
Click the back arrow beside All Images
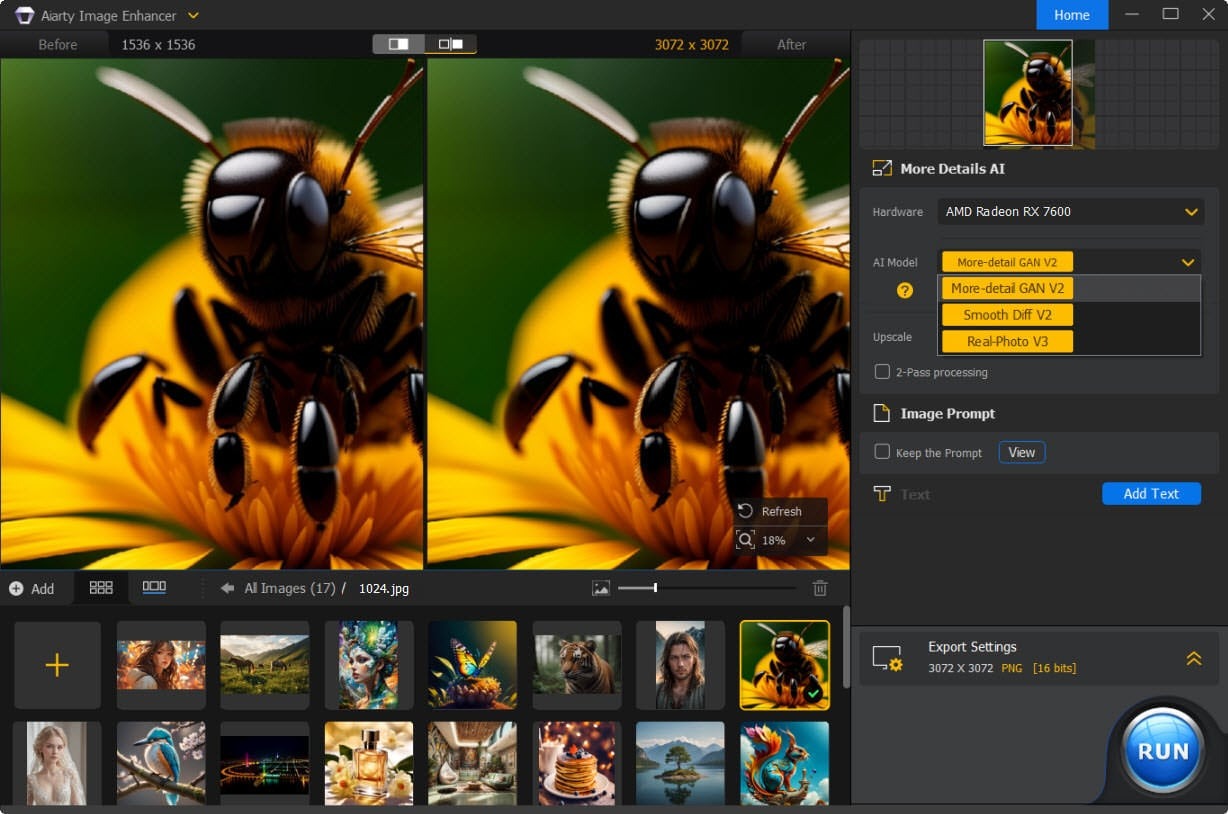click(x=227, y=588)
